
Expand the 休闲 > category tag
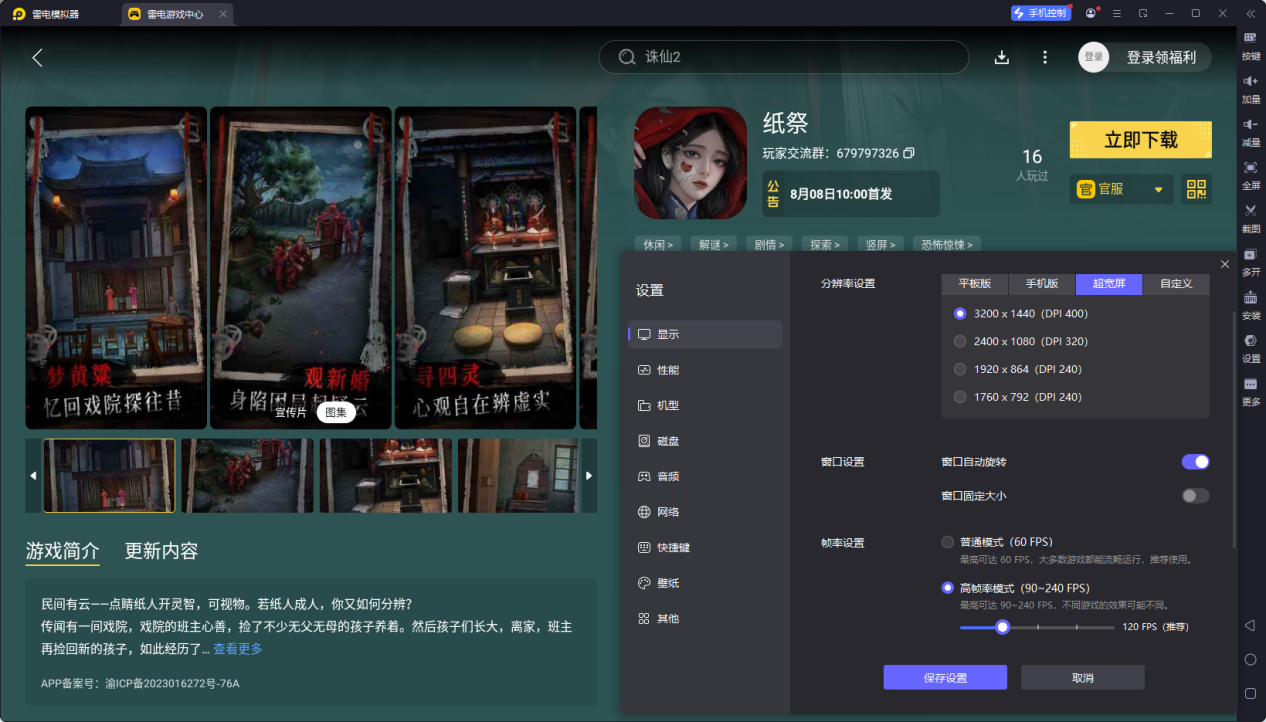658,244
